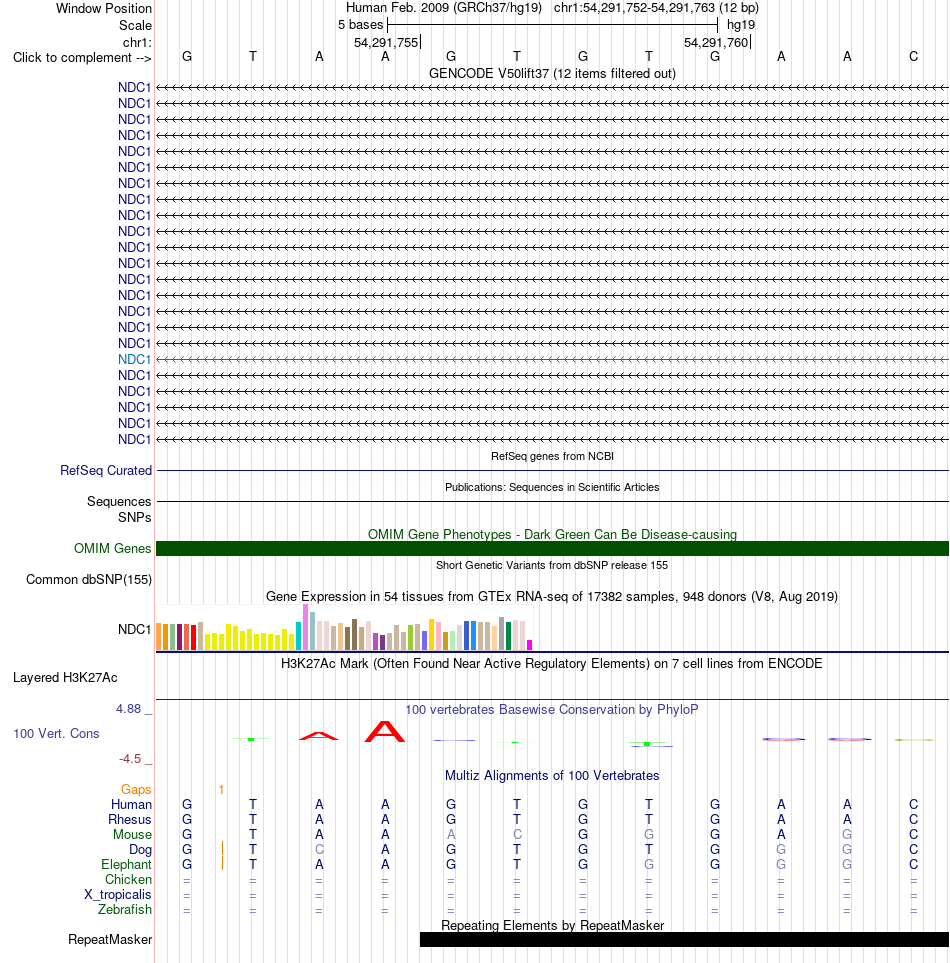
Task: Click the Elephant species label
Action: pos(126,865)
